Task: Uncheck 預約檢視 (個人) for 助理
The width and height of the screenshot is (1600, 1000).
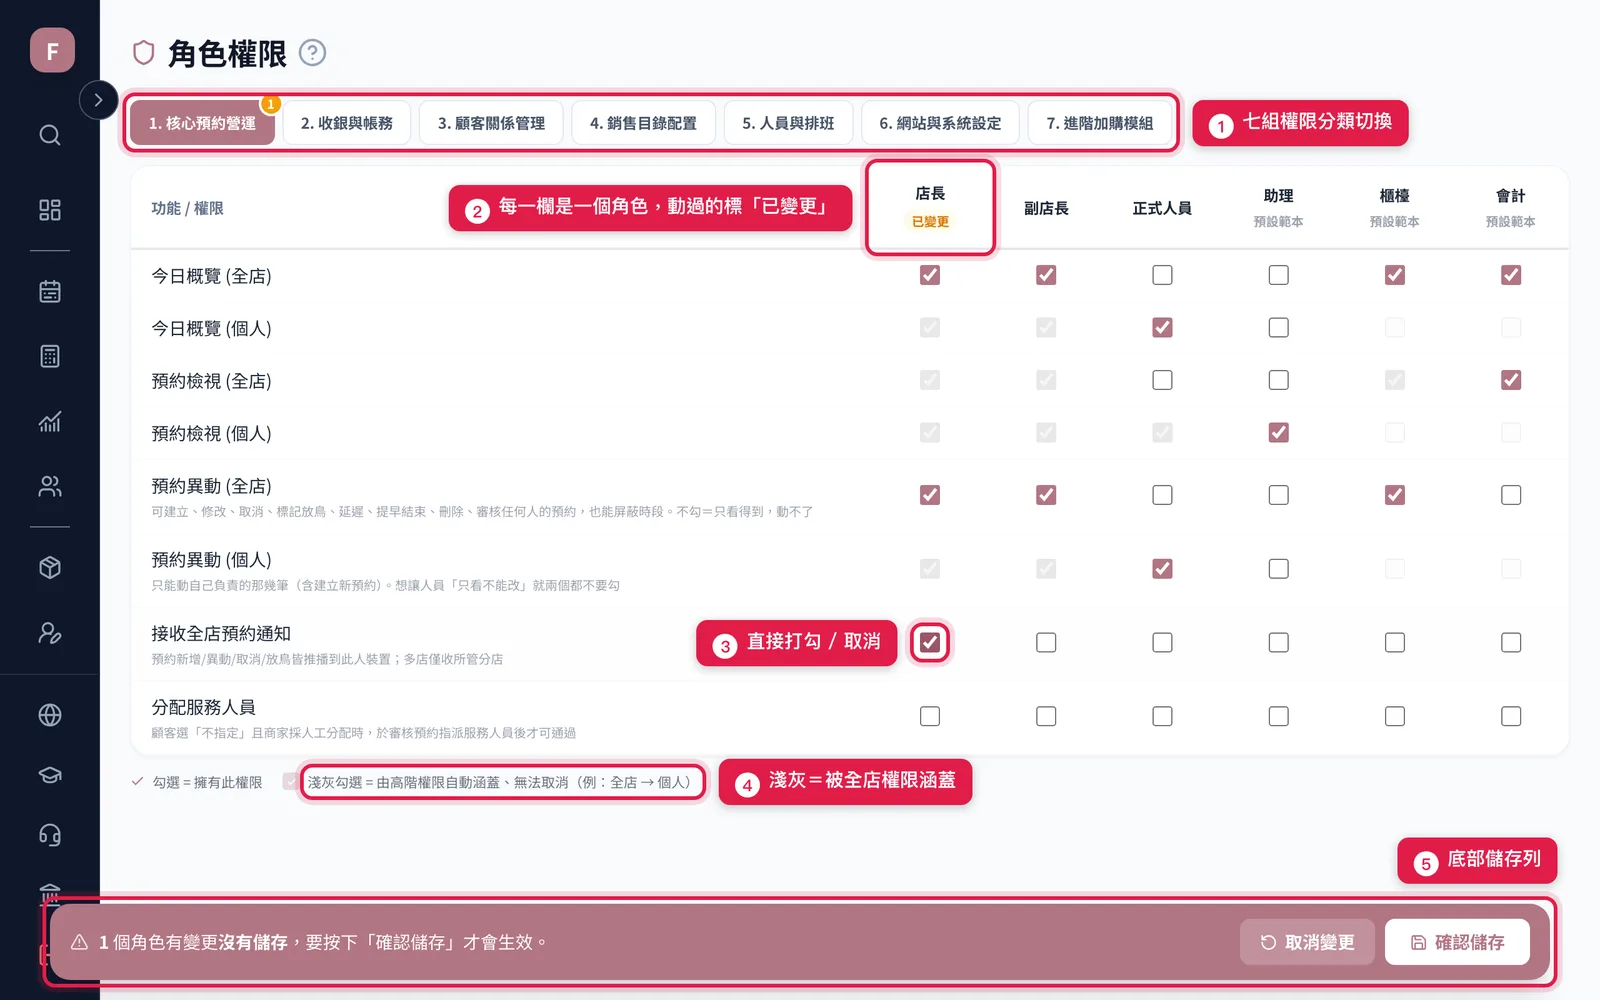Action: [x=1279, y=432]
